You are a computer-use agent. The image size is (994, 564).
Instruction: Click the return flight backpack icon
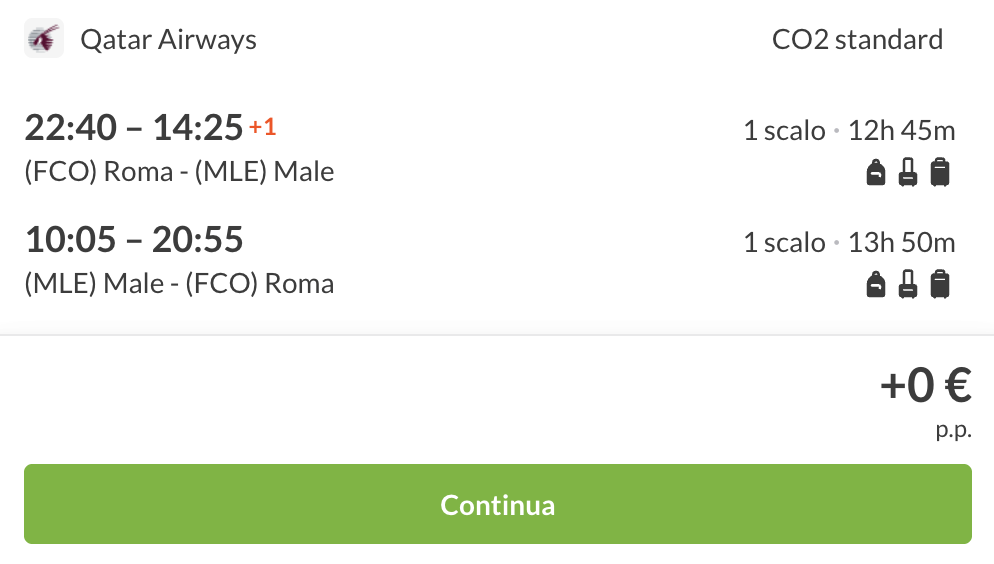(876, 285)
